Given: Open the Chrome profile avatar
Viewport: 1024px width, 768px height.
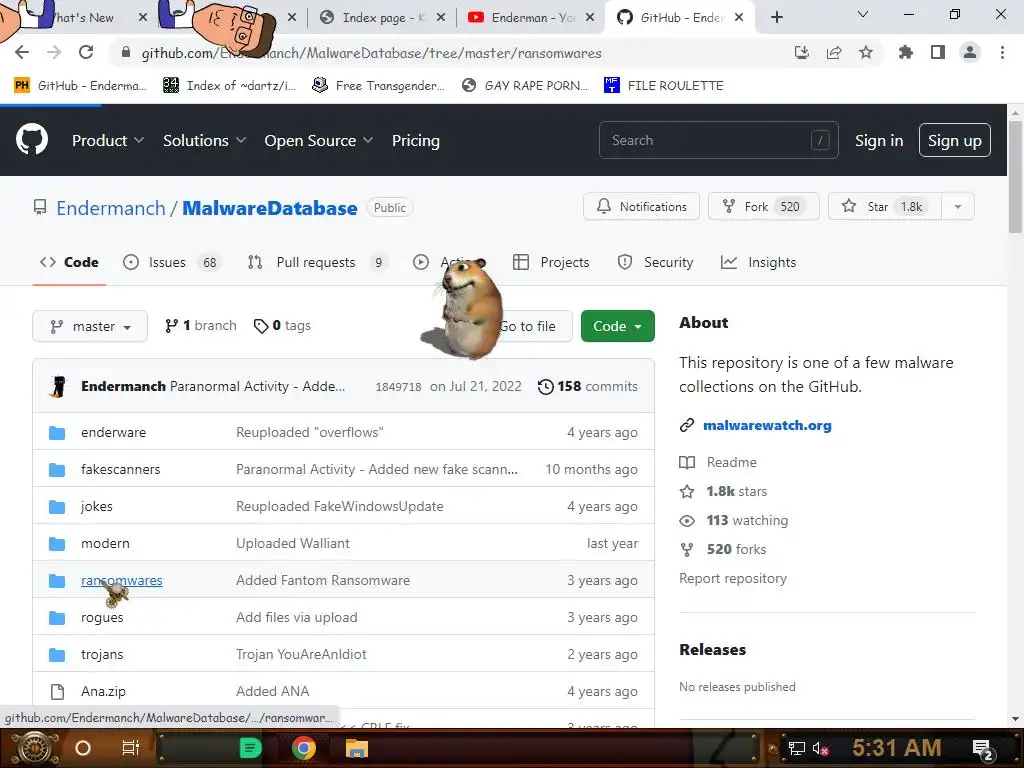Looking at the screenshot, I should 970,52.
